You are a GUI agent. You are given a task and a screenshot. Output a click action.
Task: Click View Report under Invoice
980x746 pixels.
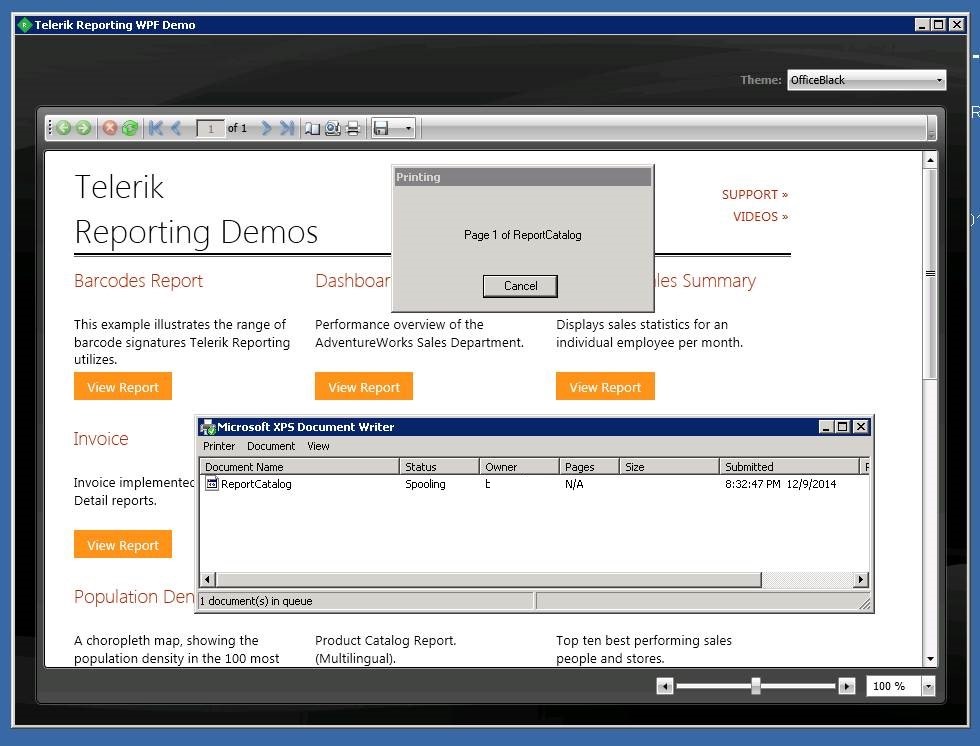tap(122, 545)
